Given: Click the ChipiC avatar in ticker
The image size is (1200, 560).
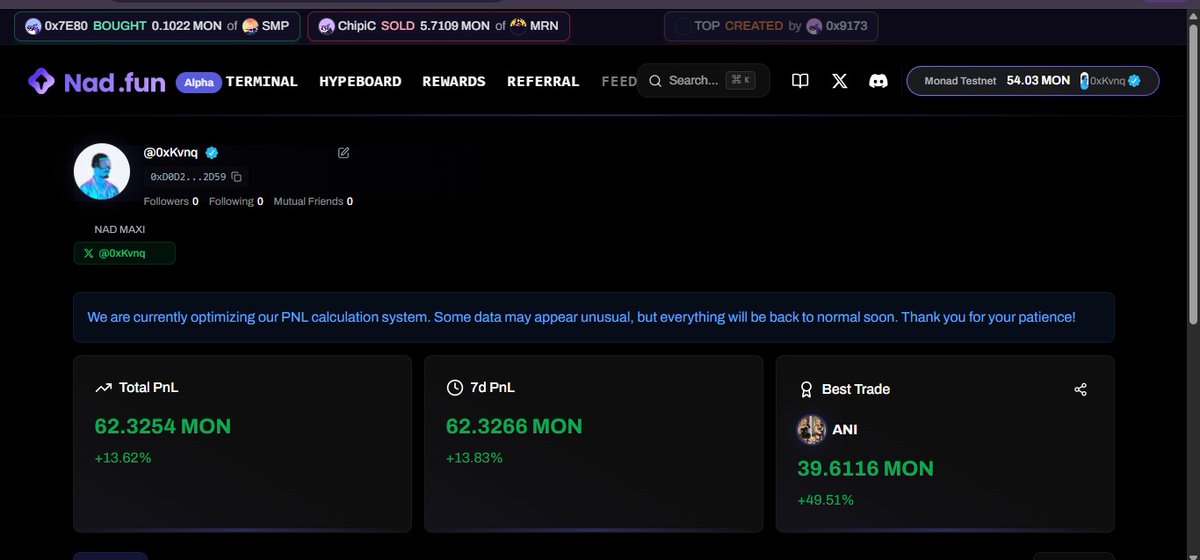Looking at the screenshot, I should tap(326, 26).
